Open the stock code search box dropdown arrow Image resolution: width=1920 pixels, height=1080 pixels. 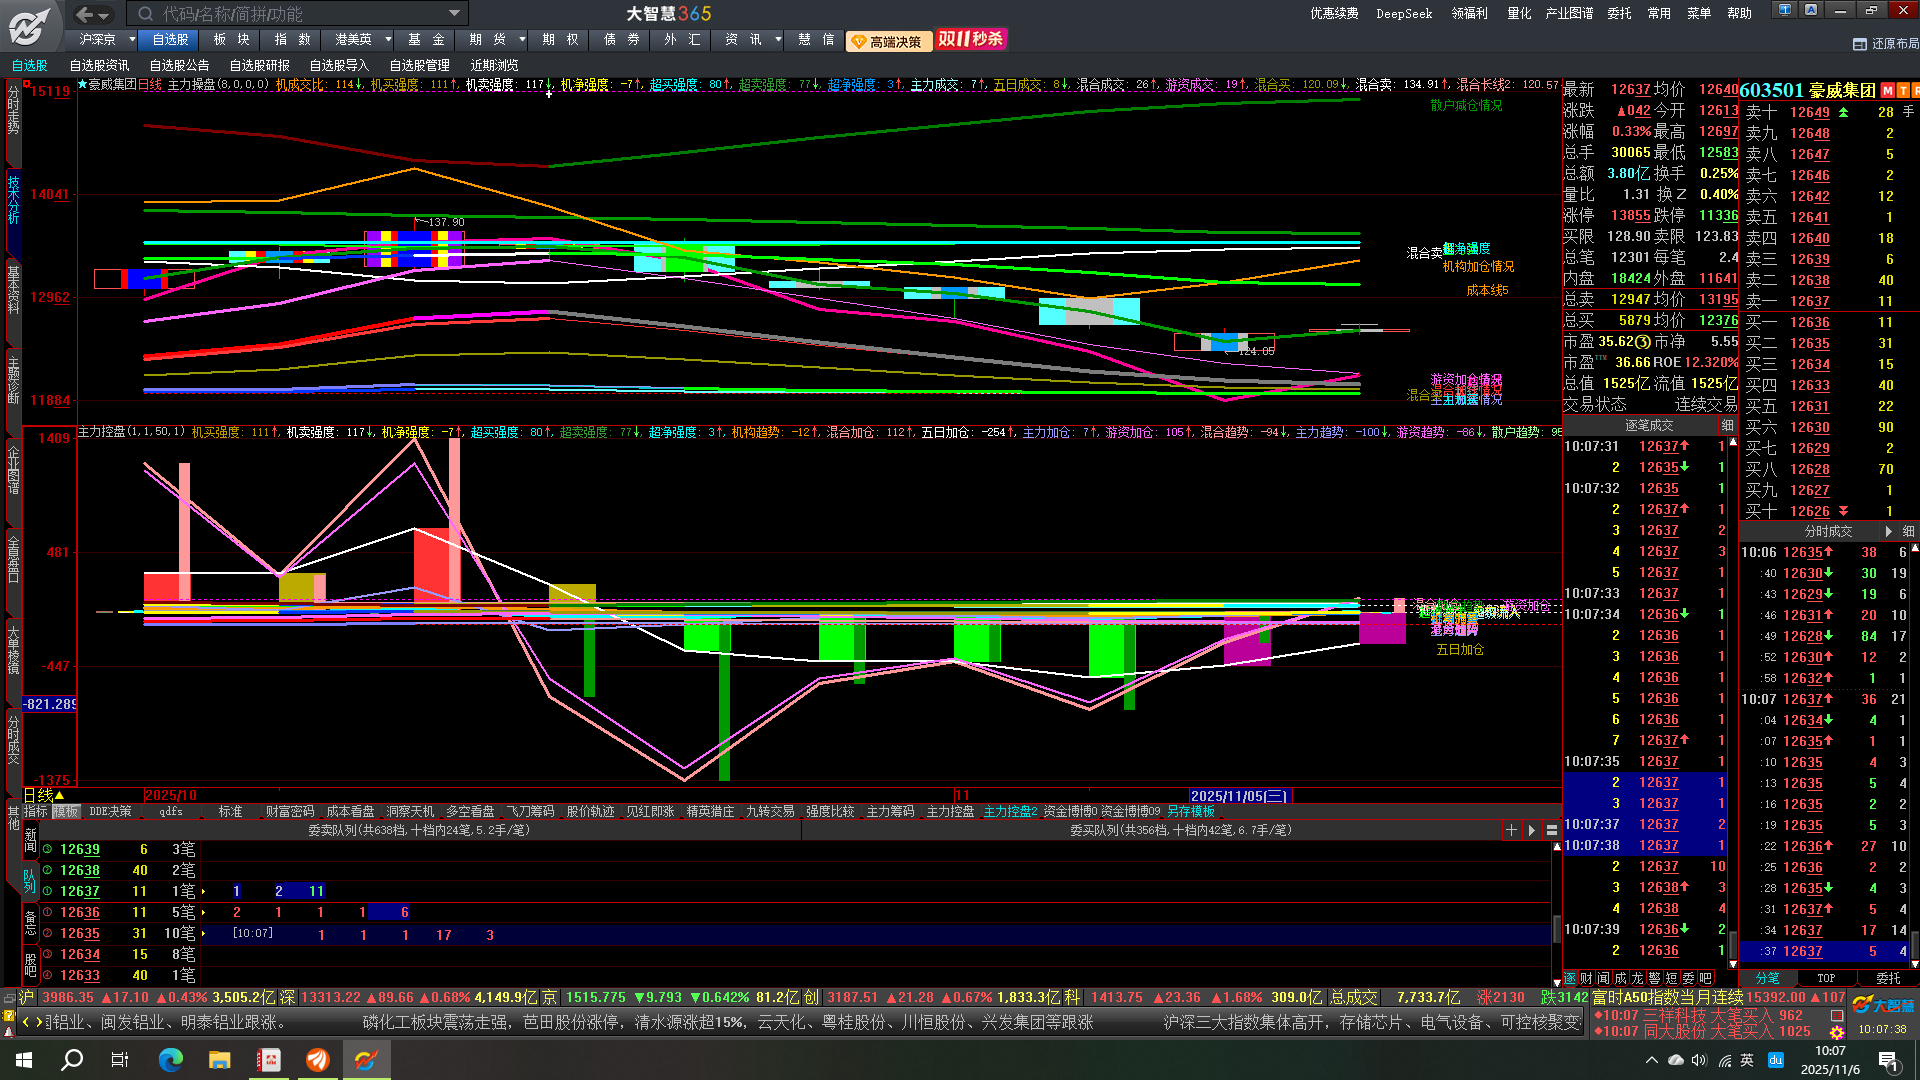click(x=454, y=14)
